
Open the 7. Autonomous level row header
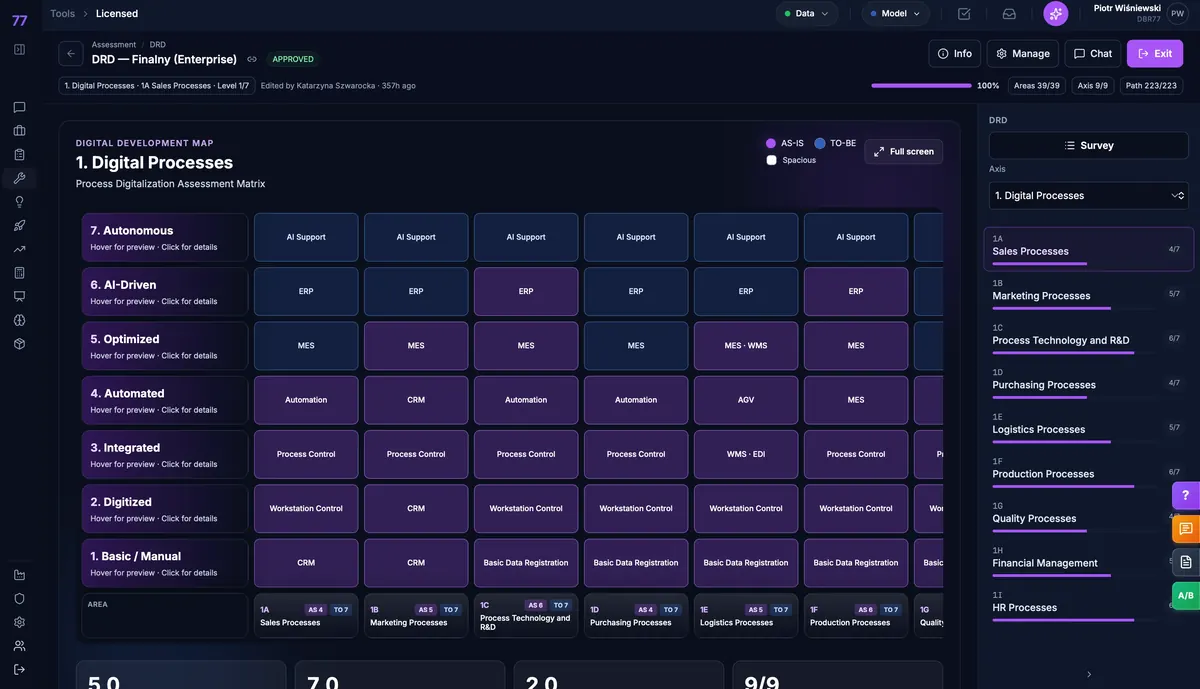coord(165,237)
